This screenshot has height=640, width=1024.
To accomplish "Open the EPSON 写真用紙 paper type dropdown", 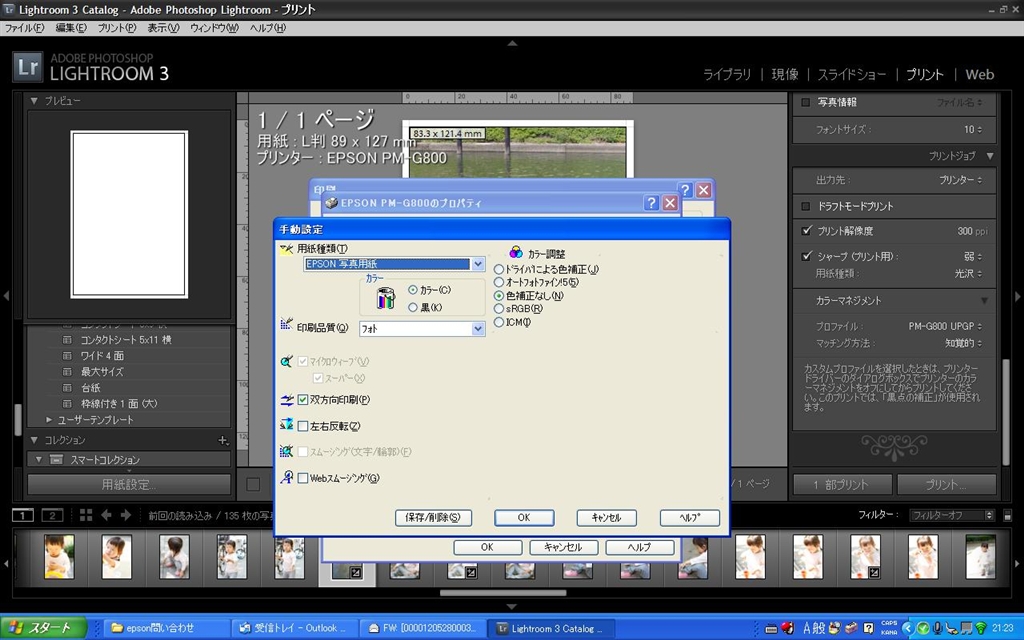I will [477, 264].
